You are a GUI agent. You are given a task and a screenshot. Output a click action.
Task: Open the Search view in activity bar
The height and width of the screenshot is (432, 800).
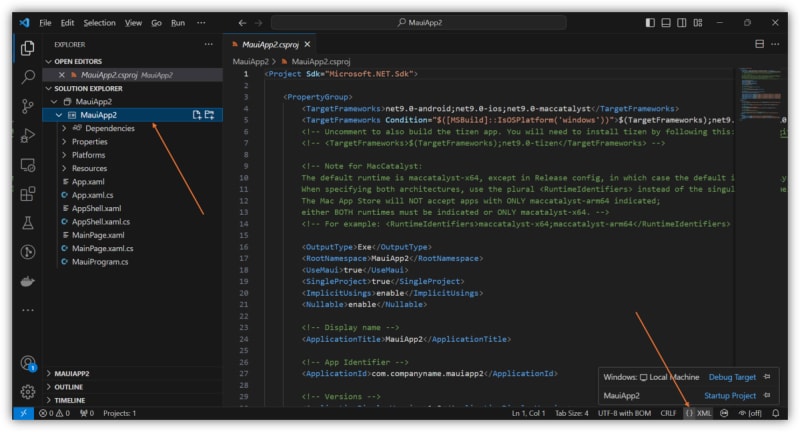[27, 76]
